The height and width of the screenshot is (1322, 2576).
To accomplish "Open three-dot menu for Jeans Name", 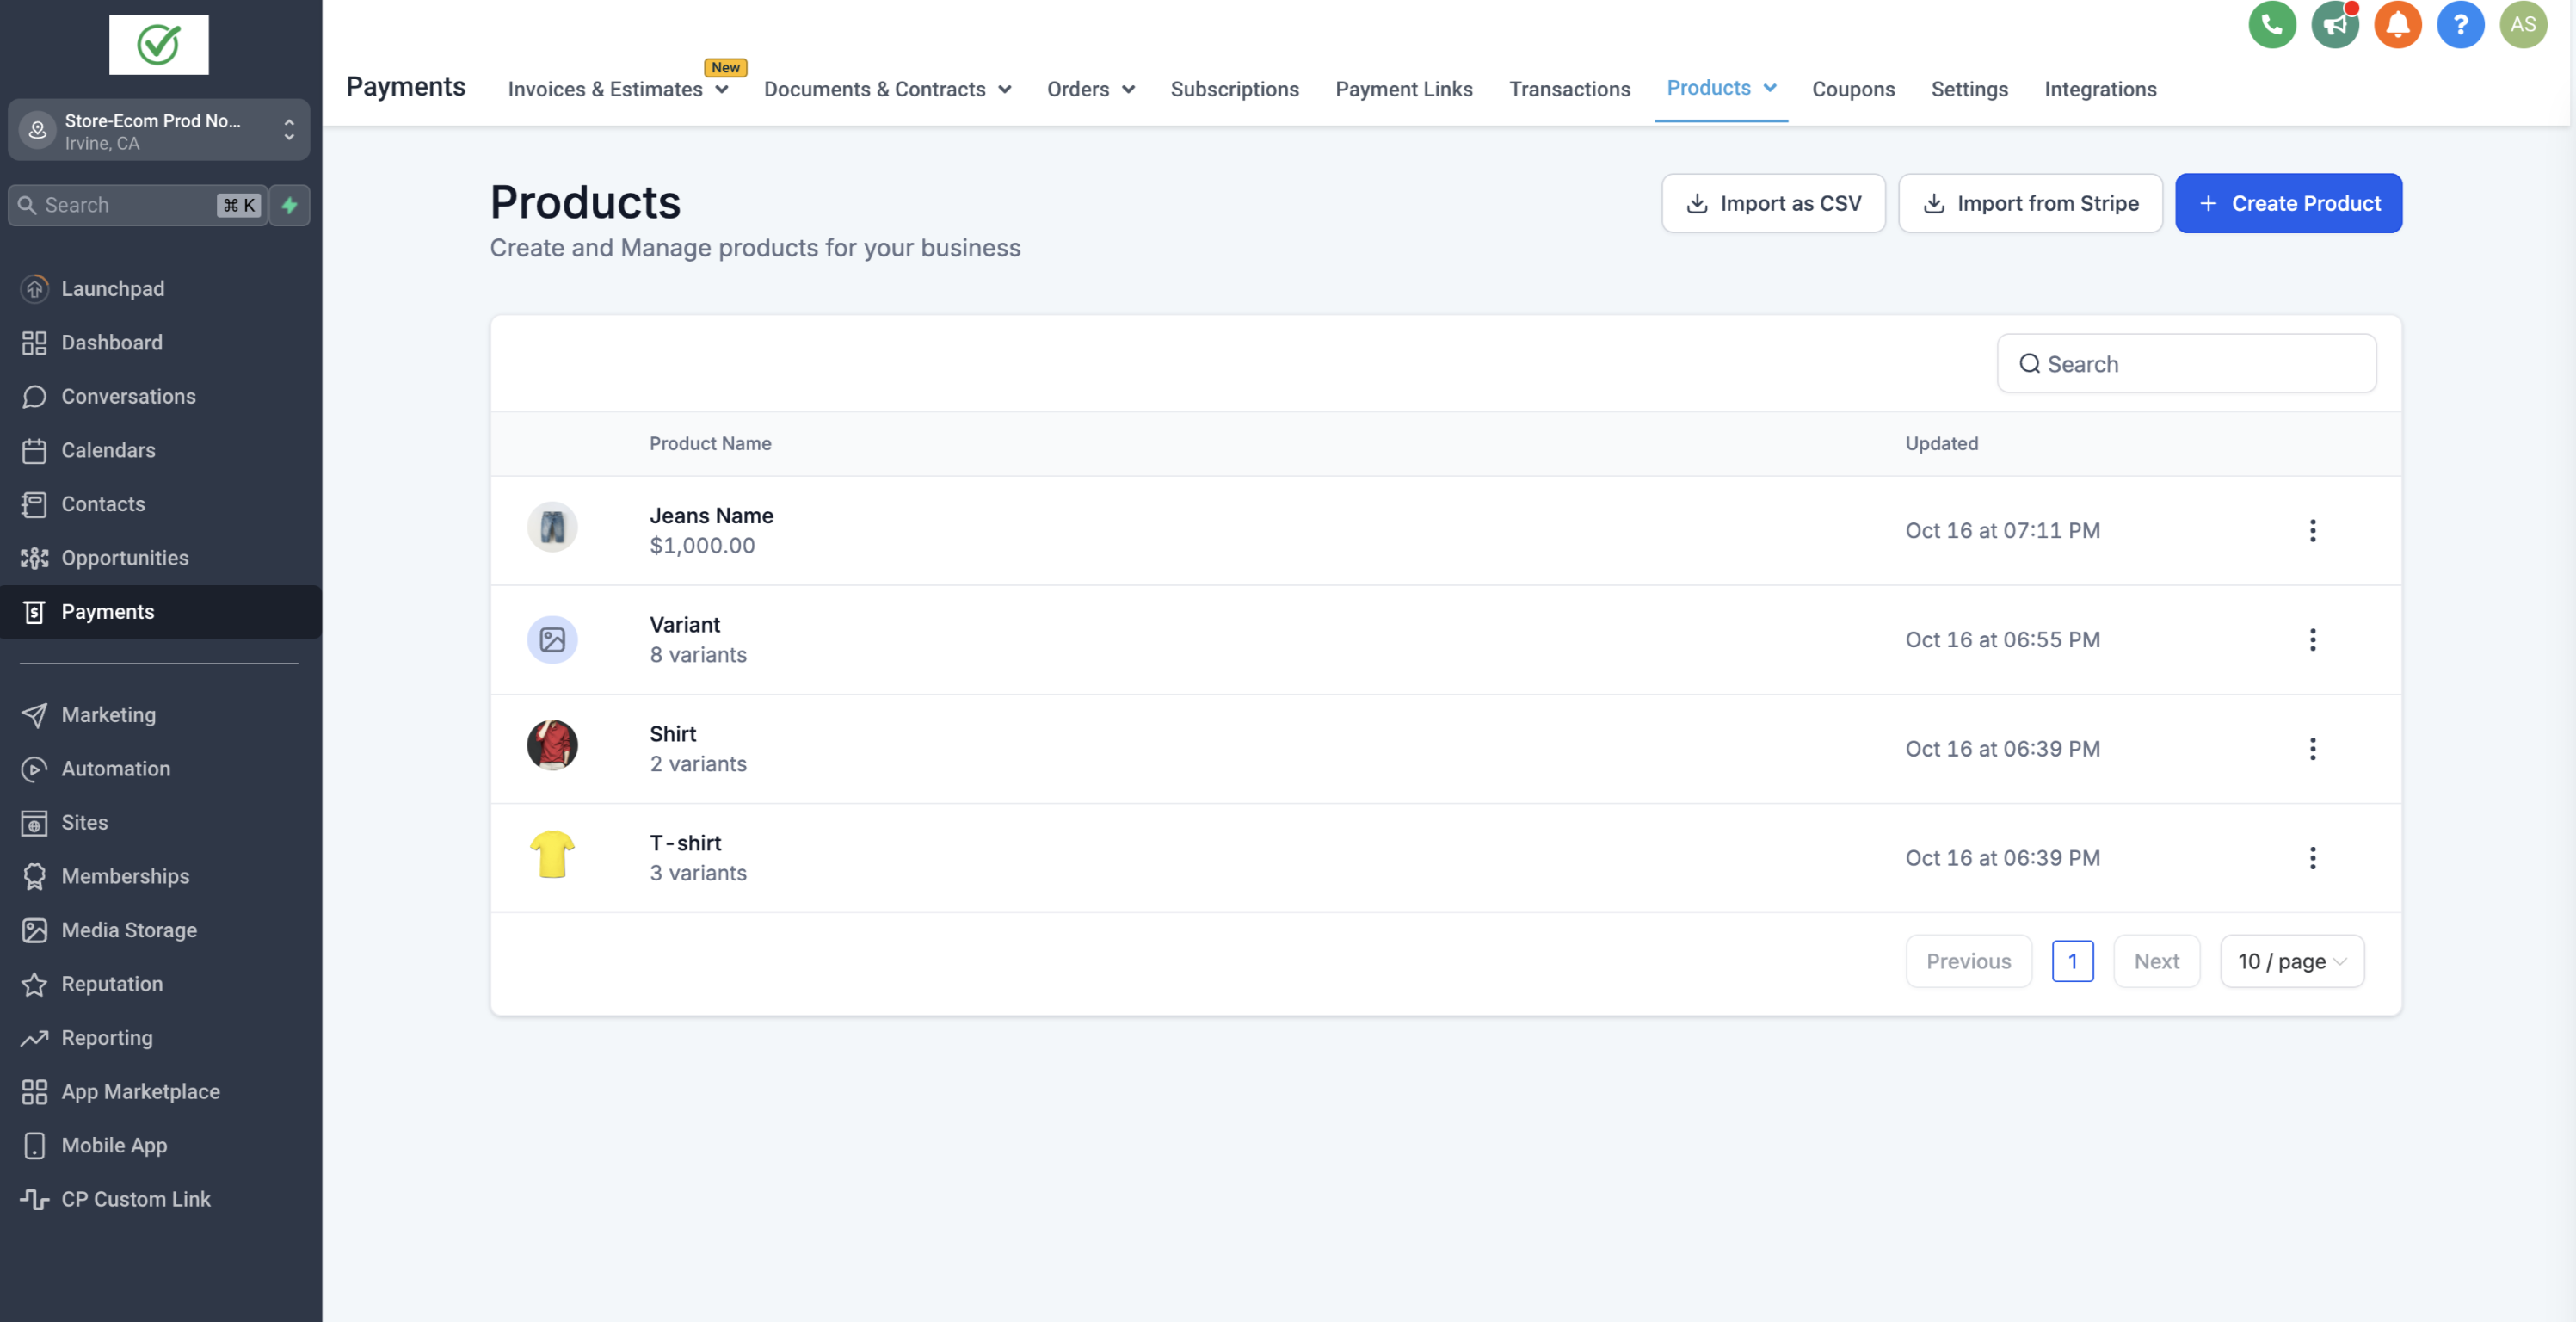I will (x=2311, y=530).
